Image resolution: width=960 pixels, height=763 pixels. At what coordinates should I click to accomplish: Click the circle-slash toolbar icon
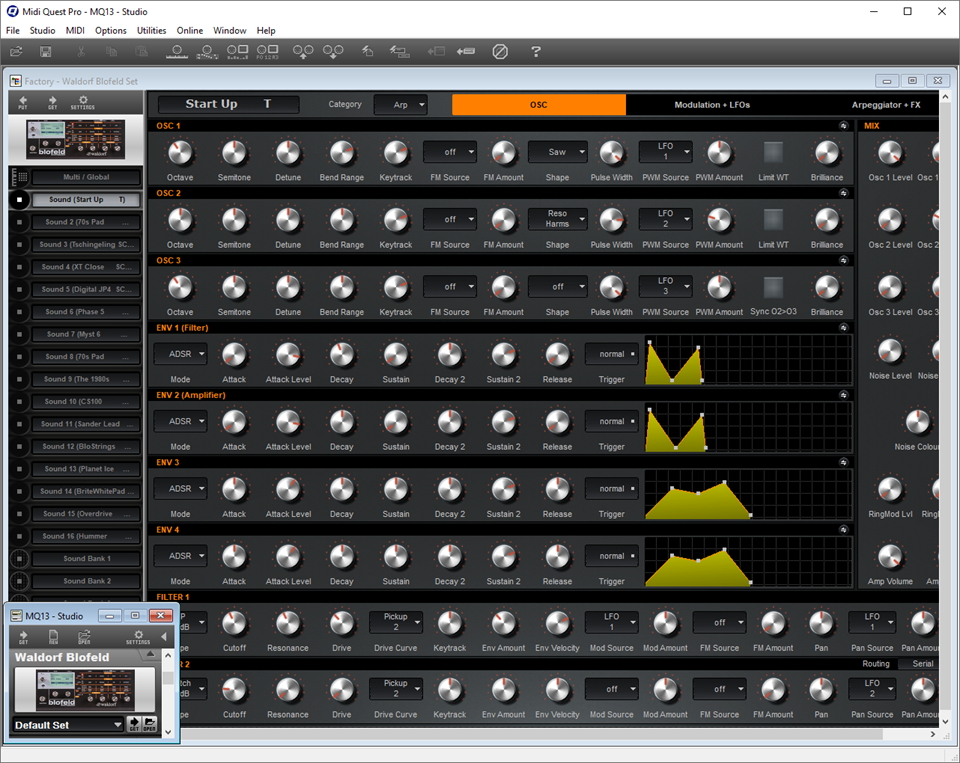point(500,51)
